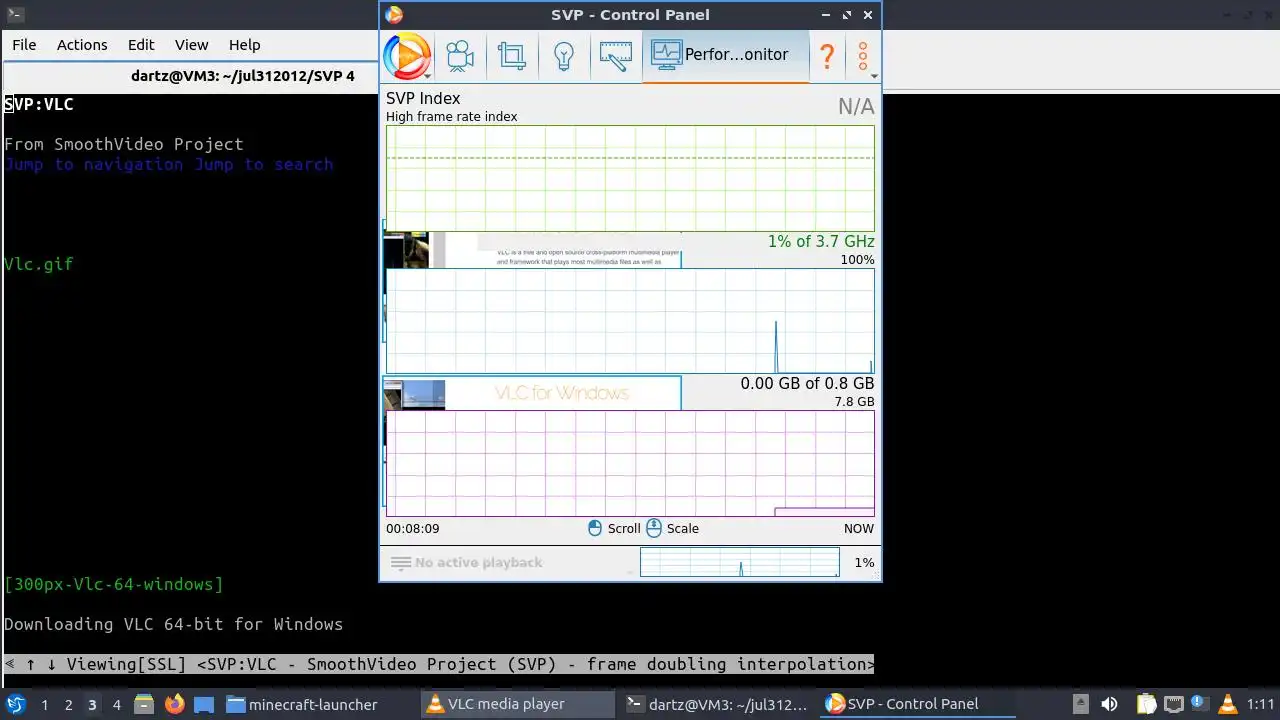Viewport: 1280px width, 720px height.
Task: Follow Jump to navigation link in terminal
Action: point(94,164)
